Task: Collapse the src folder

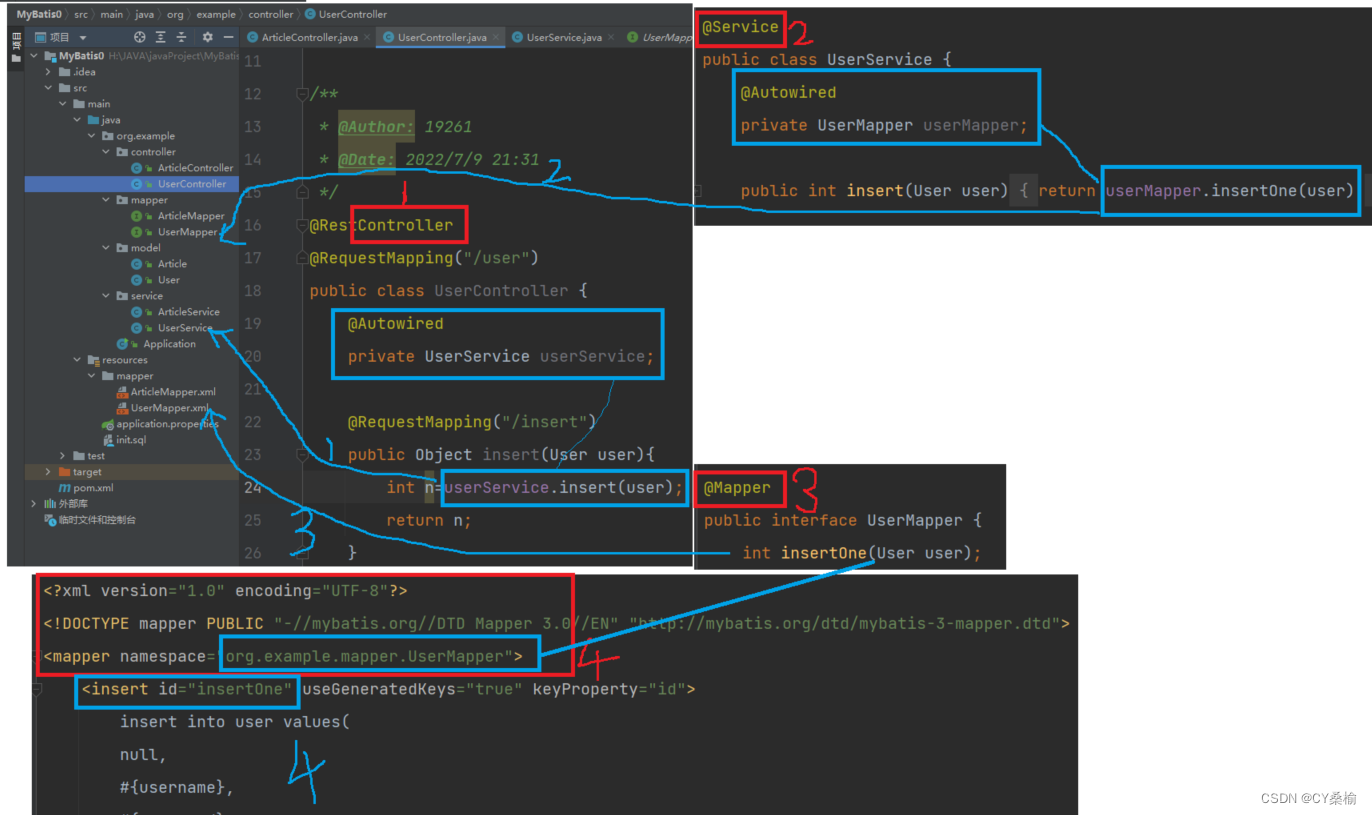Action: [48, 88]
